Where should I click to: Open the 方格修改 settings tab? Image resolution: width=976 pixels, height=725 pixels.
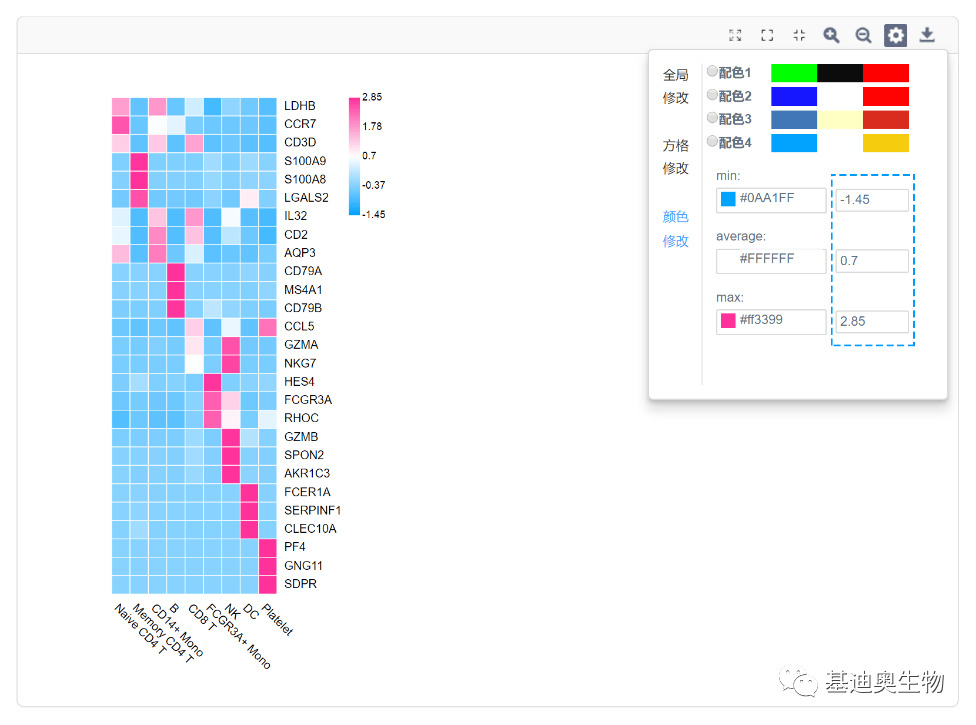coord(675,157)
